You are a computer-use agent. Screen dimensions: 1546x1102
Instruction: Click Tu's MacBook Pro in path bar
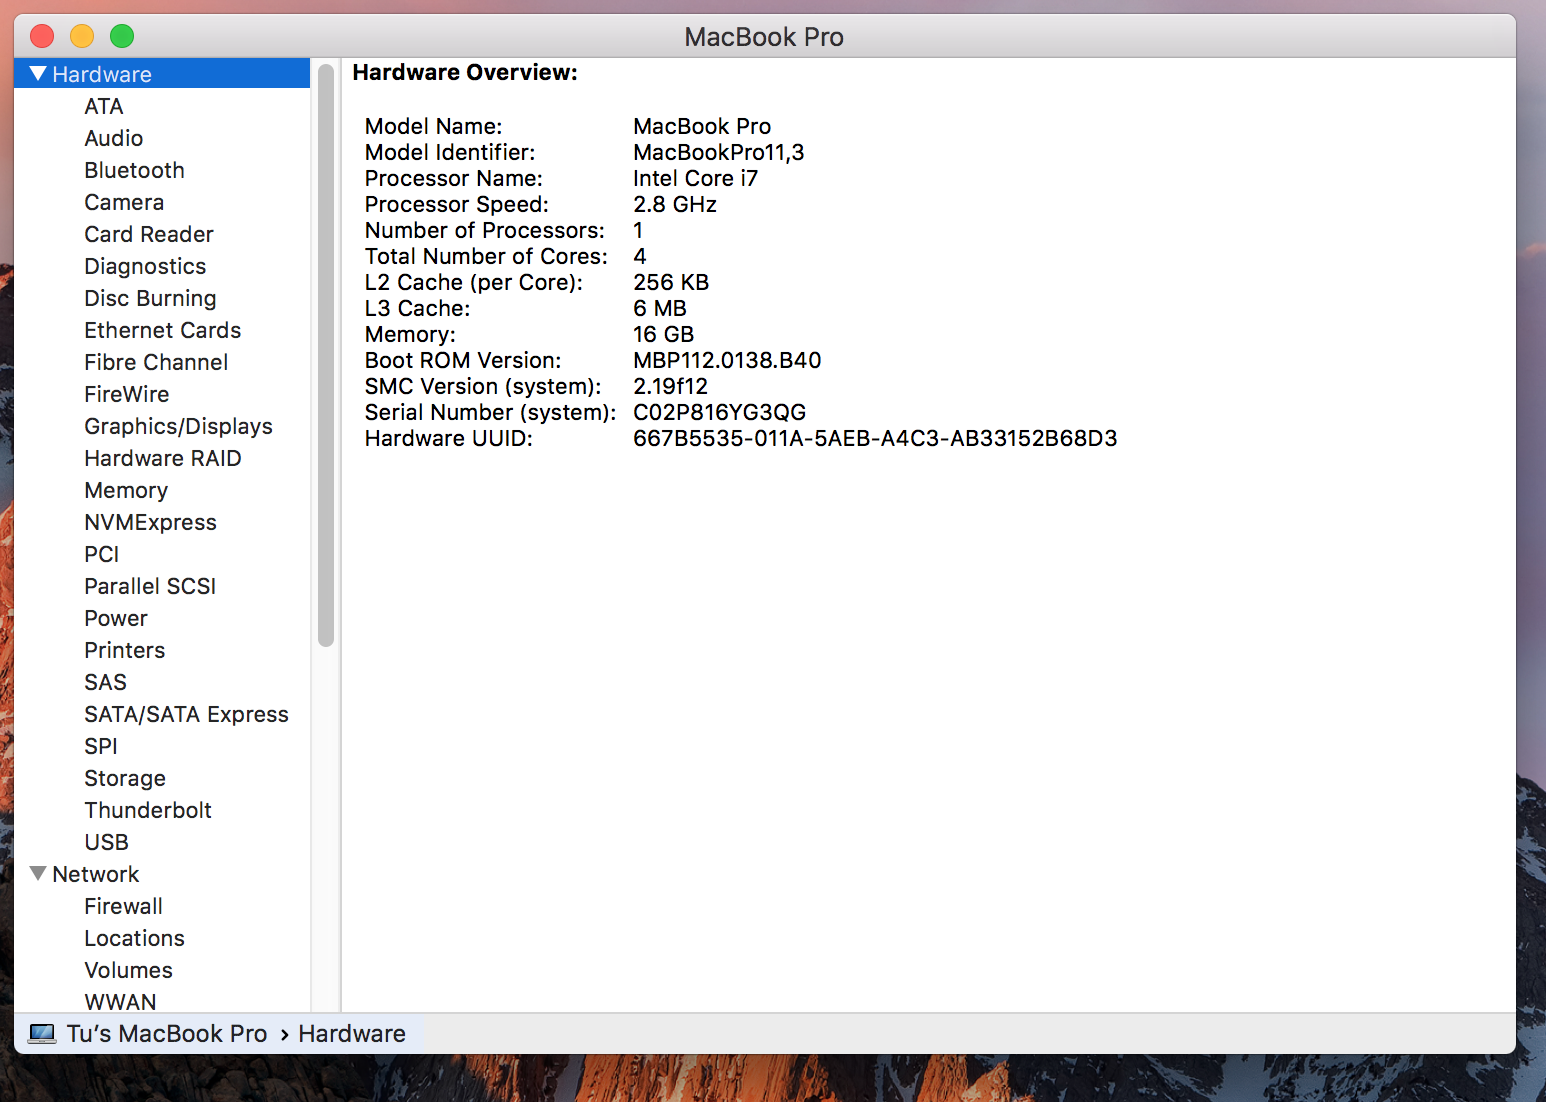tap(167, 1034)
